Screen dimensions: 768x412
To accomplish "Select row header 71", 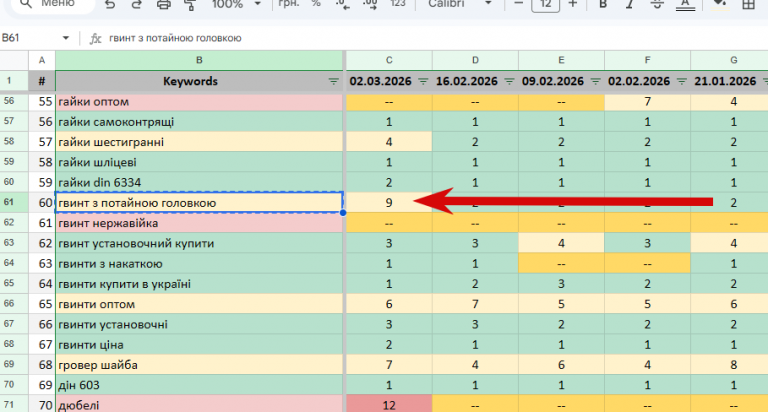I will point(14,405).
